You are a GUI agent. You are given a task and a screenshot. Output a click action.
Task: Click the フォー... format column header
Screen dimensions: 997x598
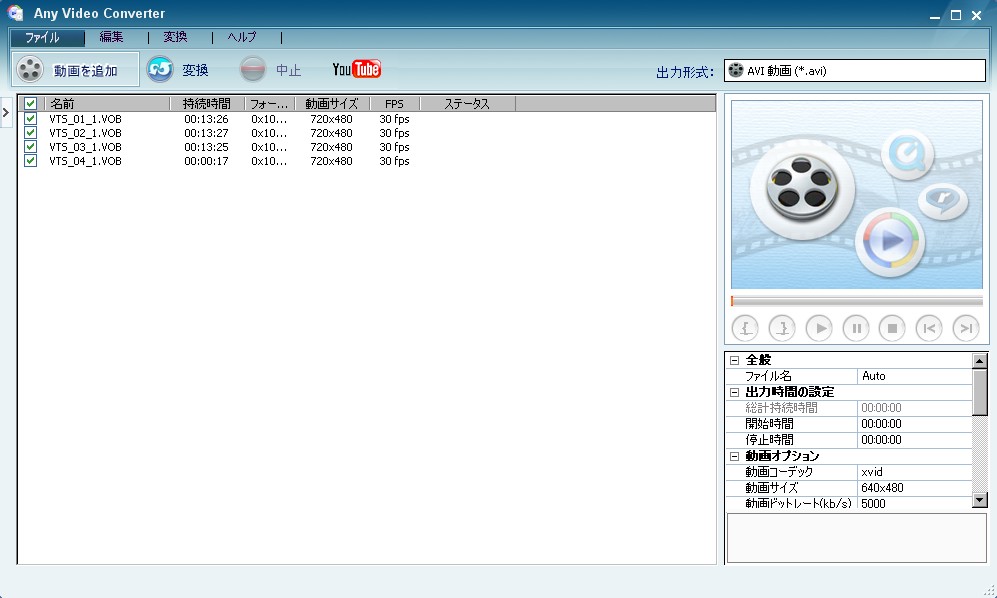tap(270, 103)
